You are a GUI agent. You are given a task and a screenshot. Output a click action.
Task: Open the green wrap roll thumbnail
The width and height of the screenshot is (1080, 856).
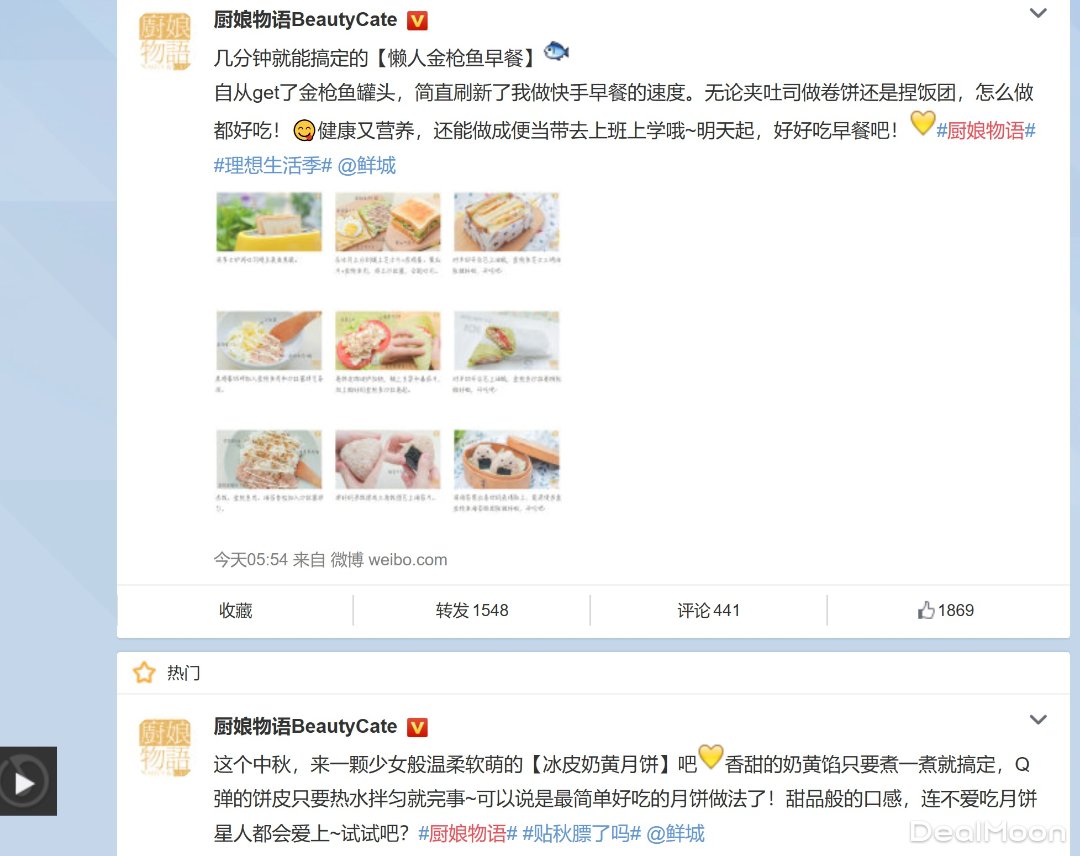point(506,340)
